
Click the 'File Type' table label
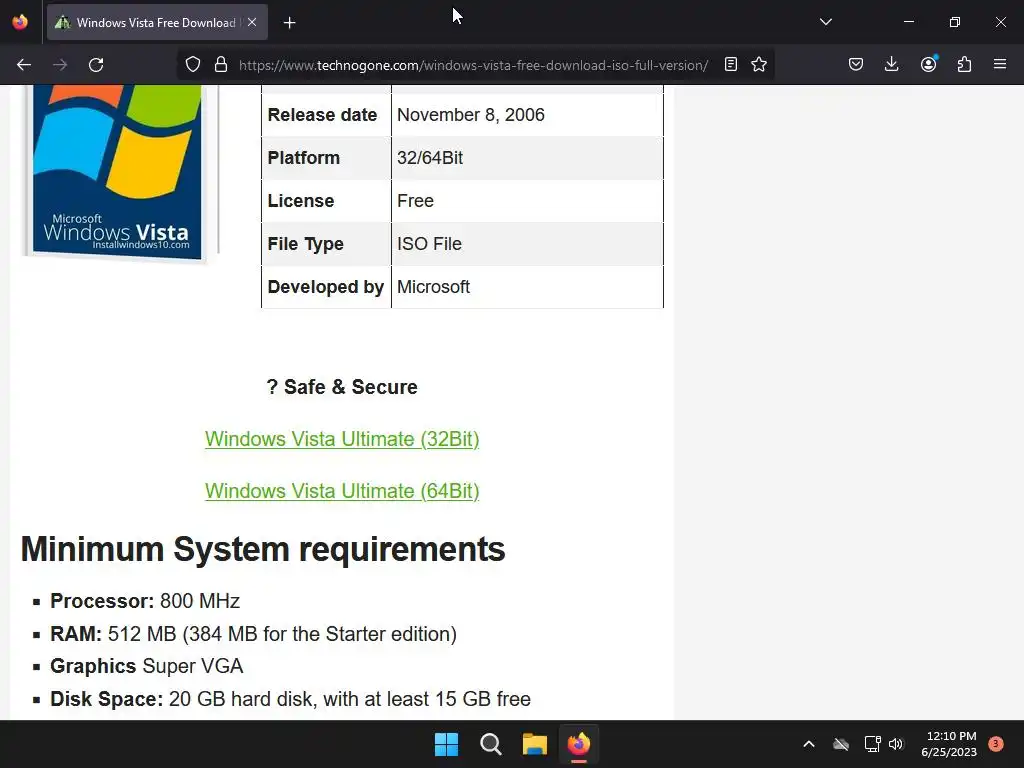tap(306, 244)
